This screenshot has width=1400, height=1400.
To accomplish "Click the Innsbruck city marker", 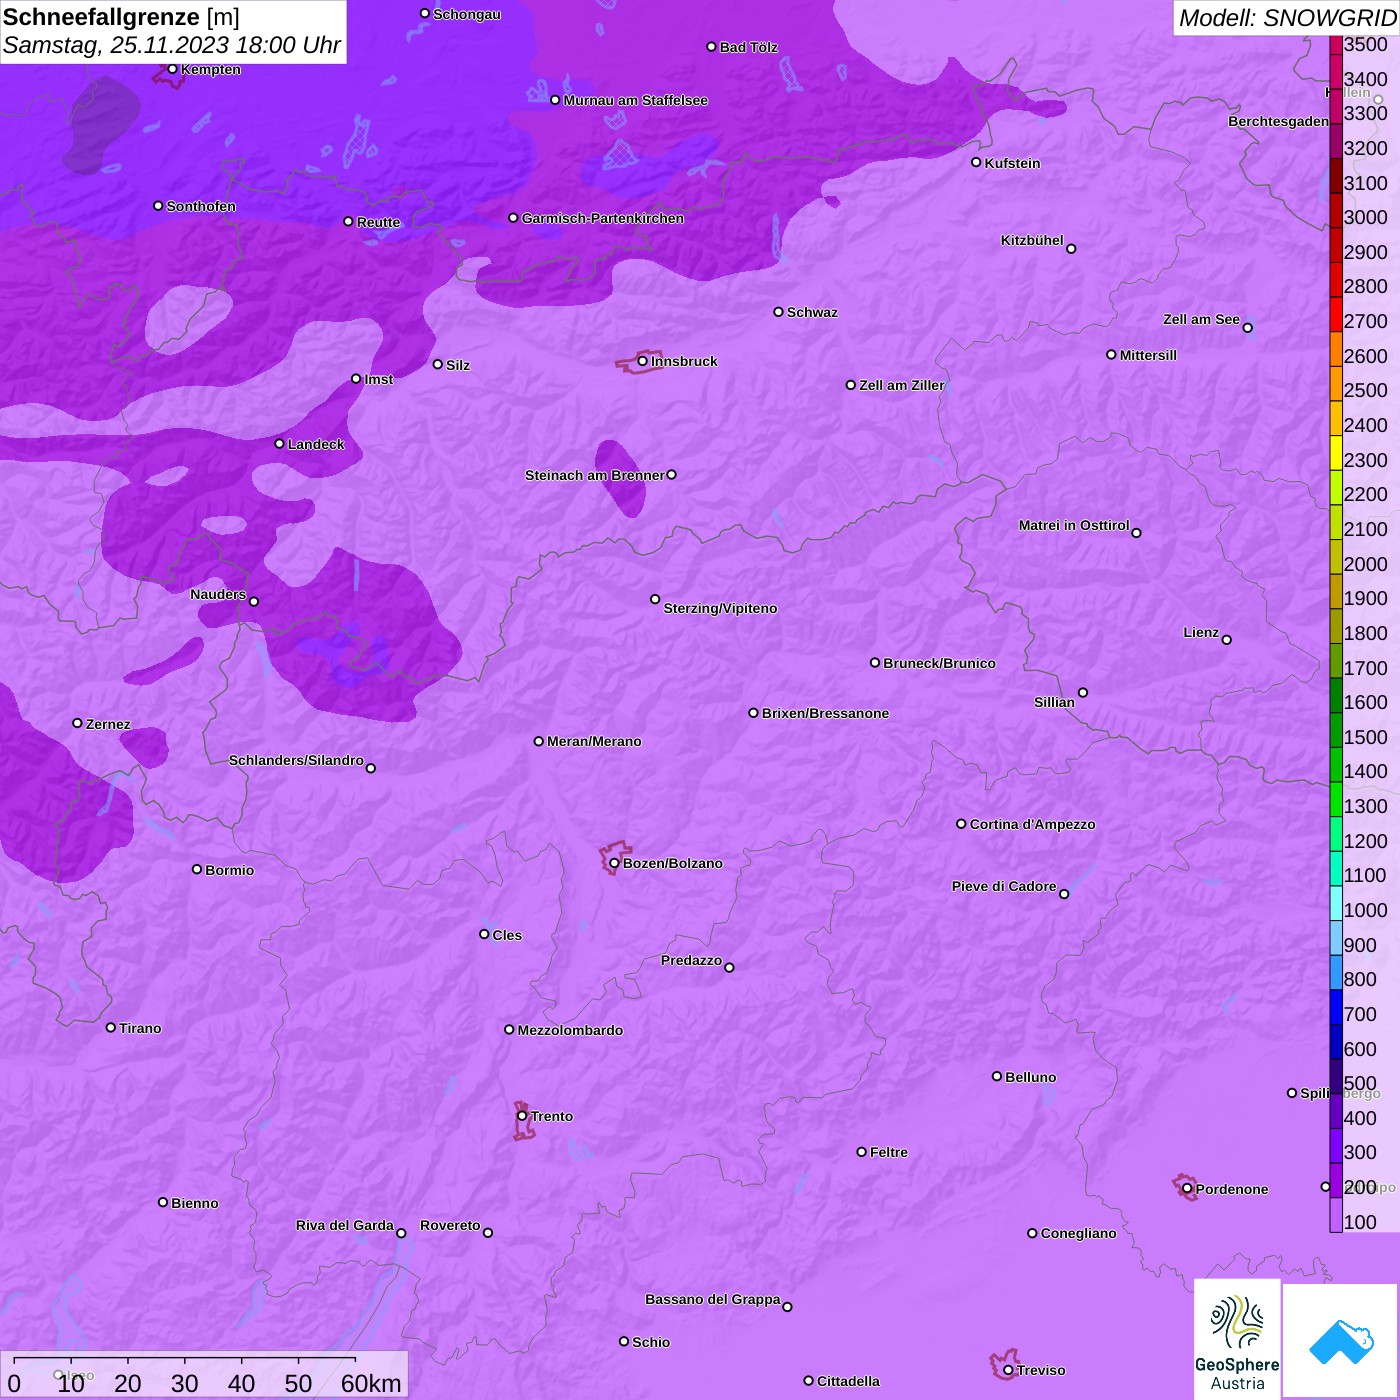I will coord(643,361).
